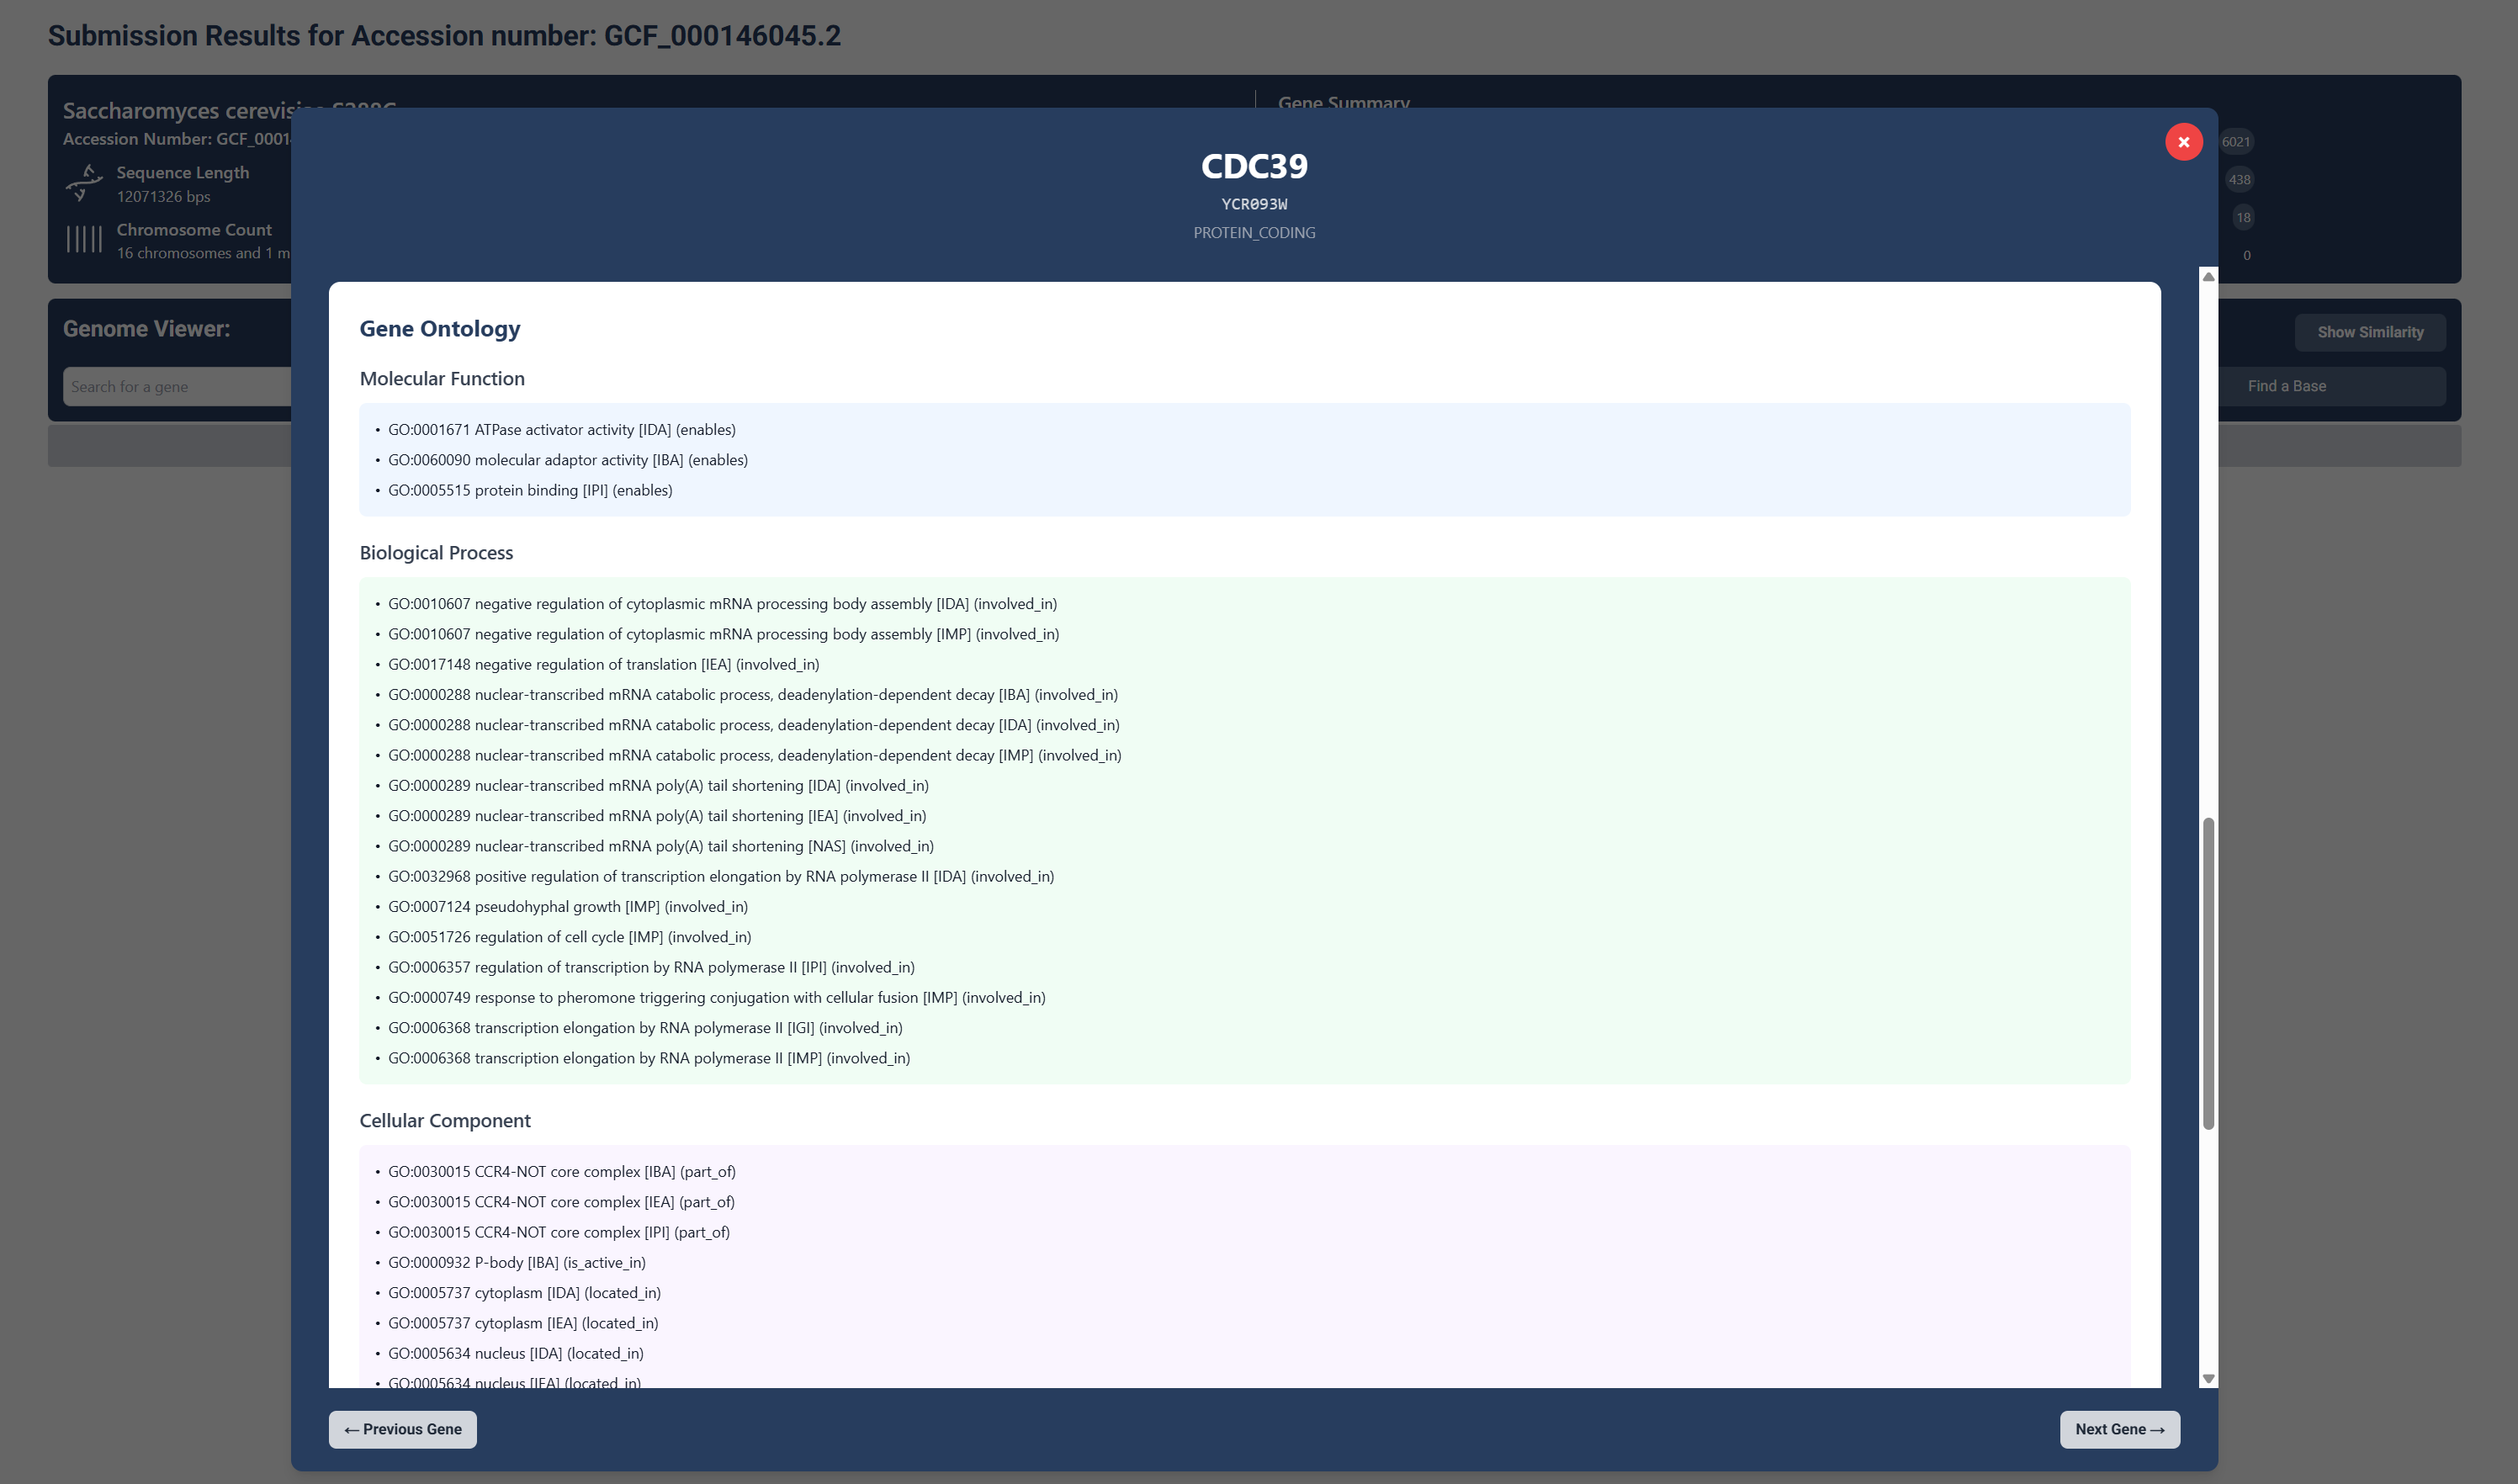This screenshot has width=2518, height=1484.
Task: Select GO:0005515 protein binding entry
Action: [530, 490]
